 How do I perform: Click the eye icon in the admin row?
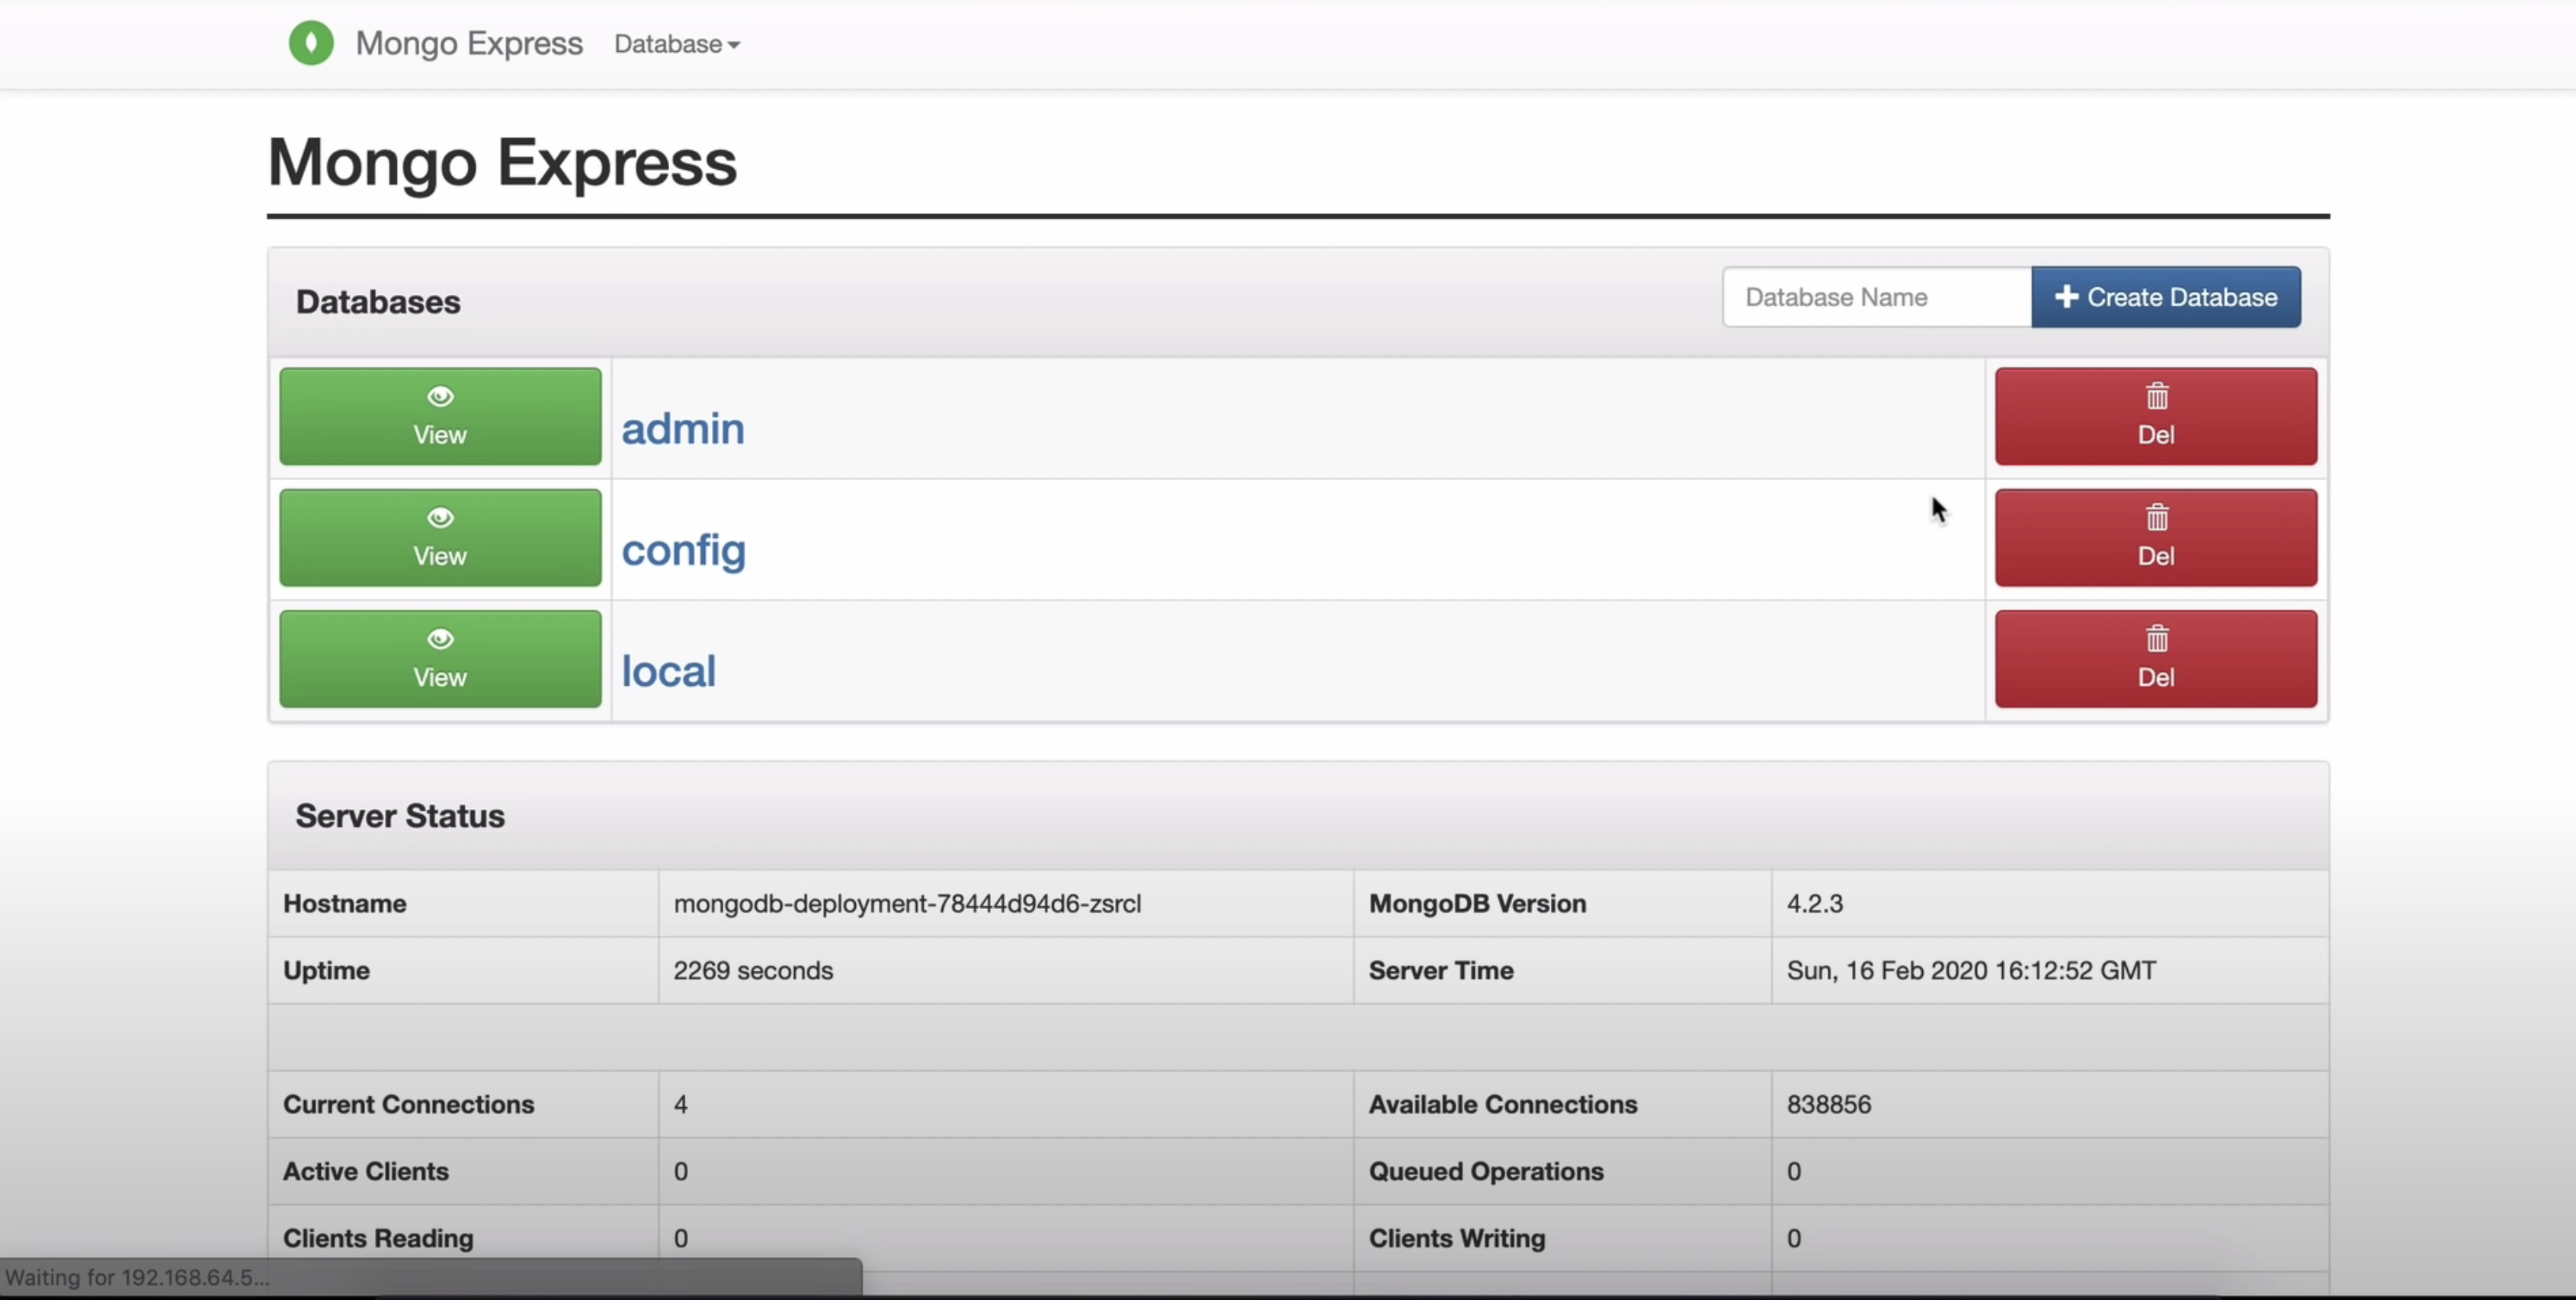[440, 397]
